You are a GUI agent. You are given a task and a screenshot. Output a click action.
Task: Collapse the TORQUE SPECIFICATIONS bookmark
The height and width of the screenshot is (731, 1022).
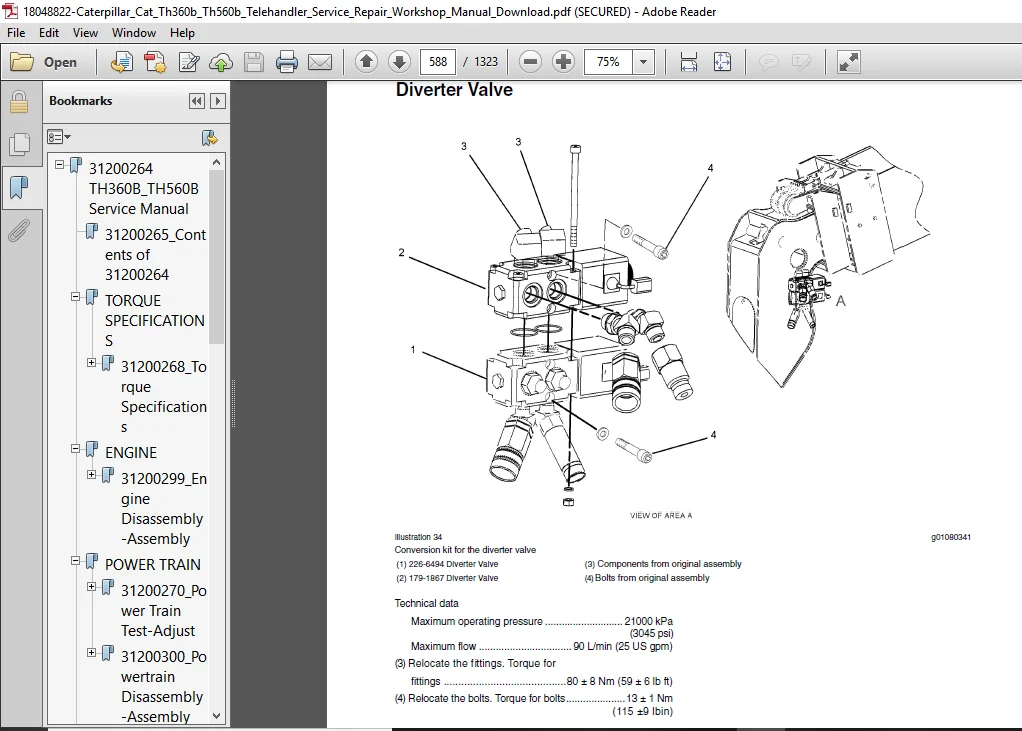click(x=76, y=296)
